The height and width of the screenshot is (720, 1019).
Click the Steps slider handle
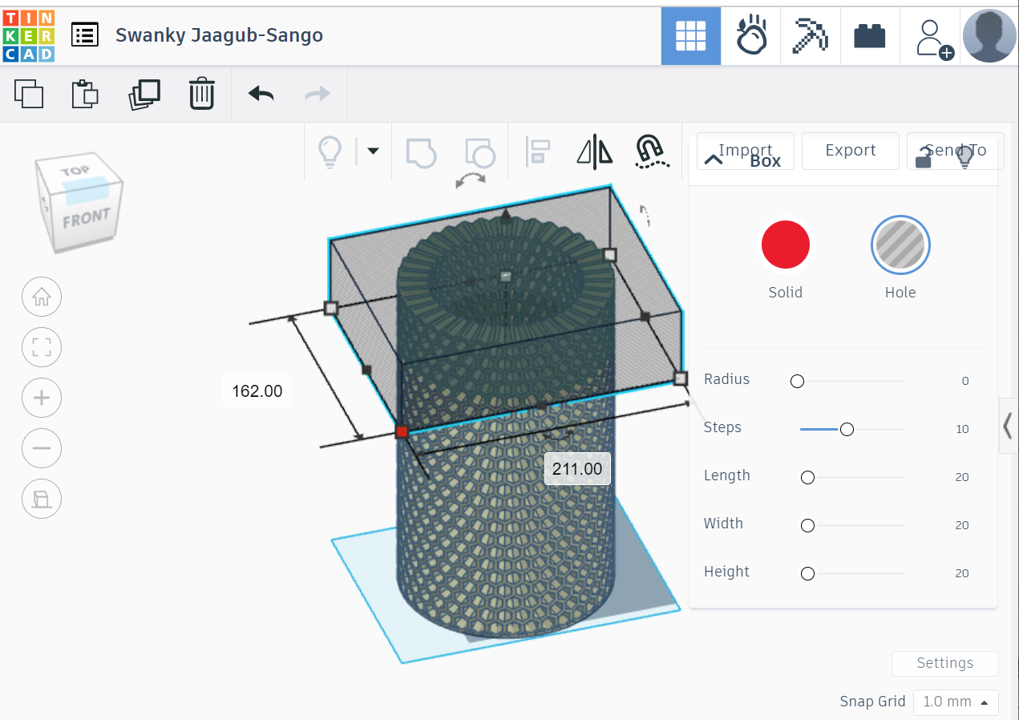(x=846, y=430)
